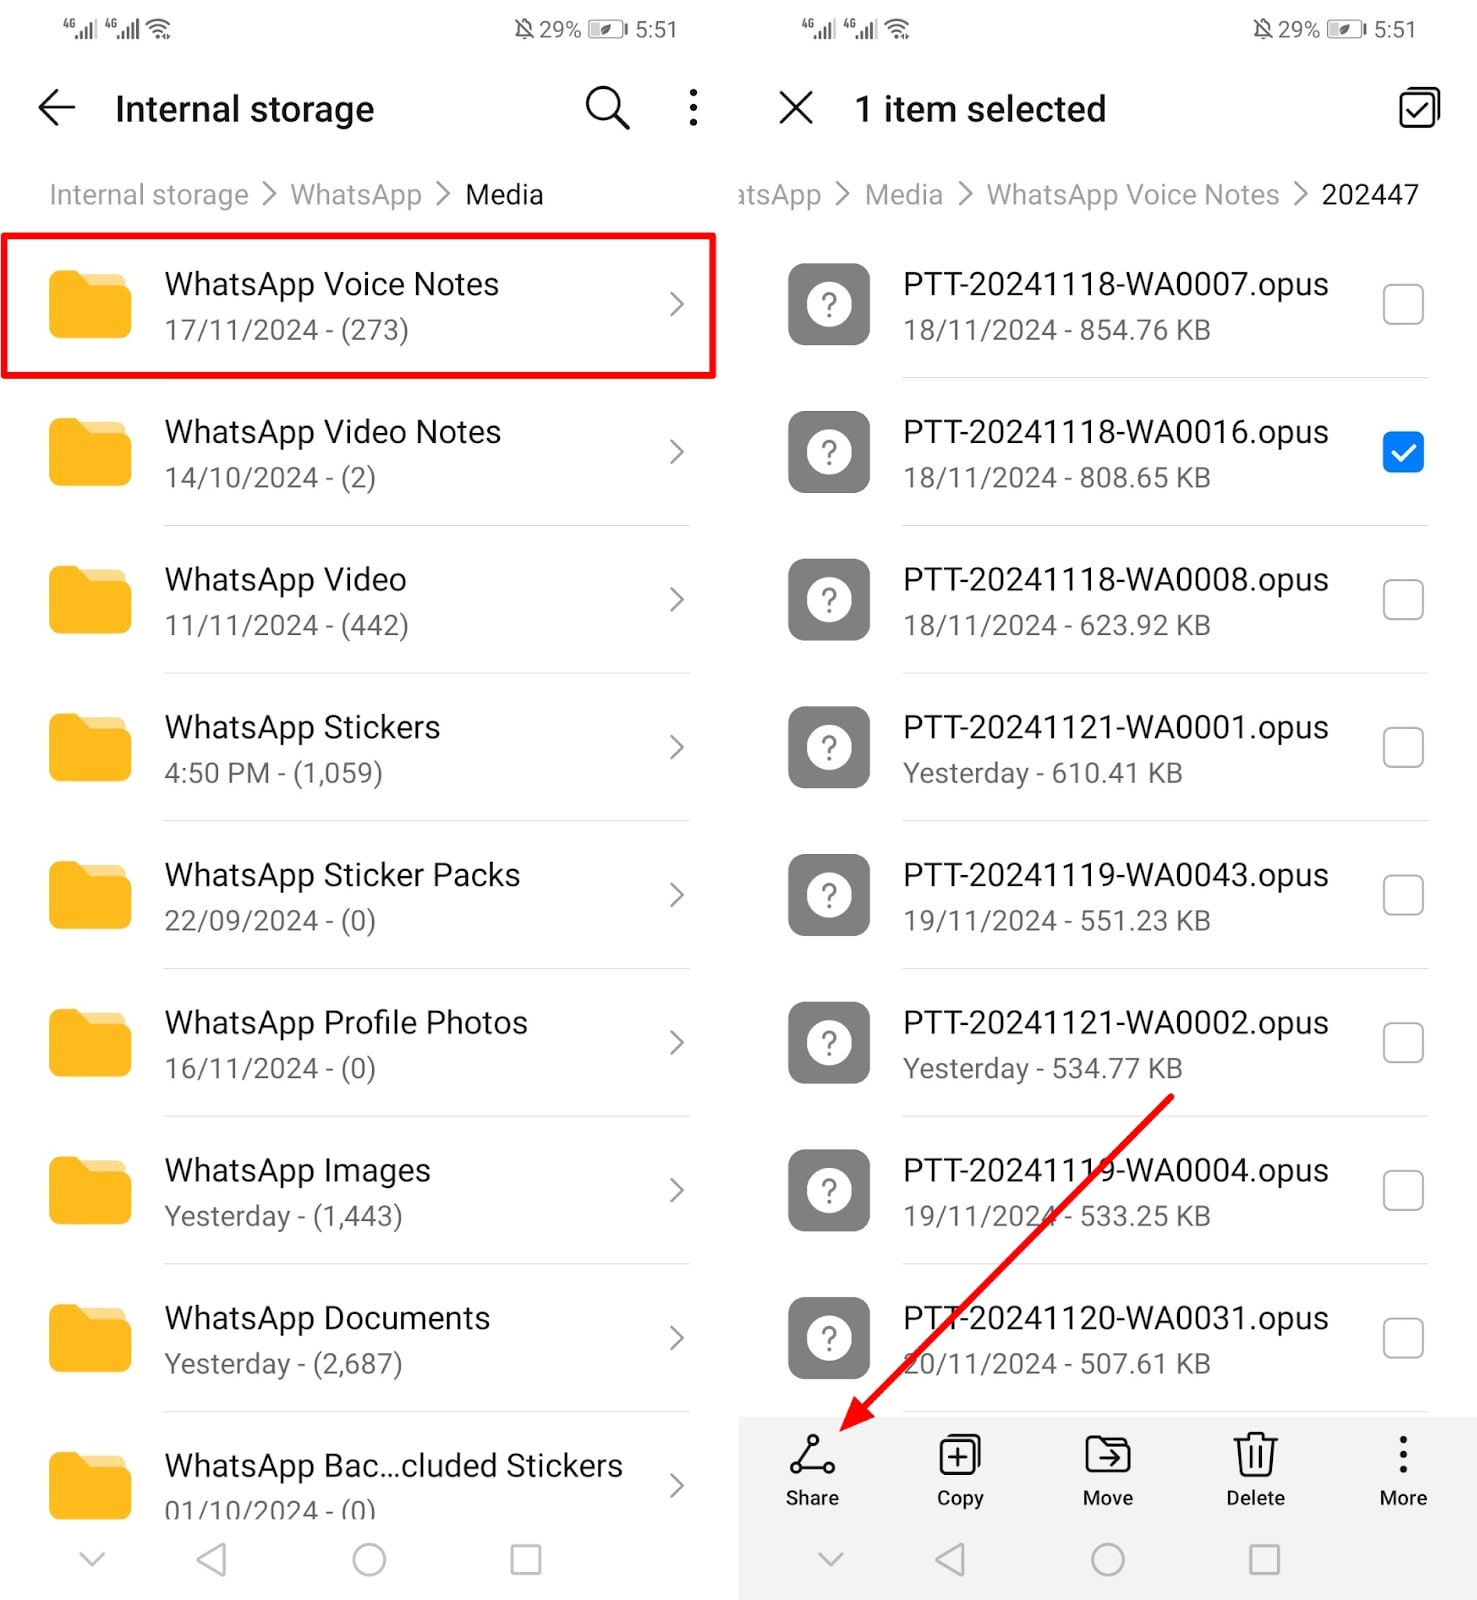Open search in Internal storage
Viewport: 1477px width, 1600px height.
tap(607, 108)
